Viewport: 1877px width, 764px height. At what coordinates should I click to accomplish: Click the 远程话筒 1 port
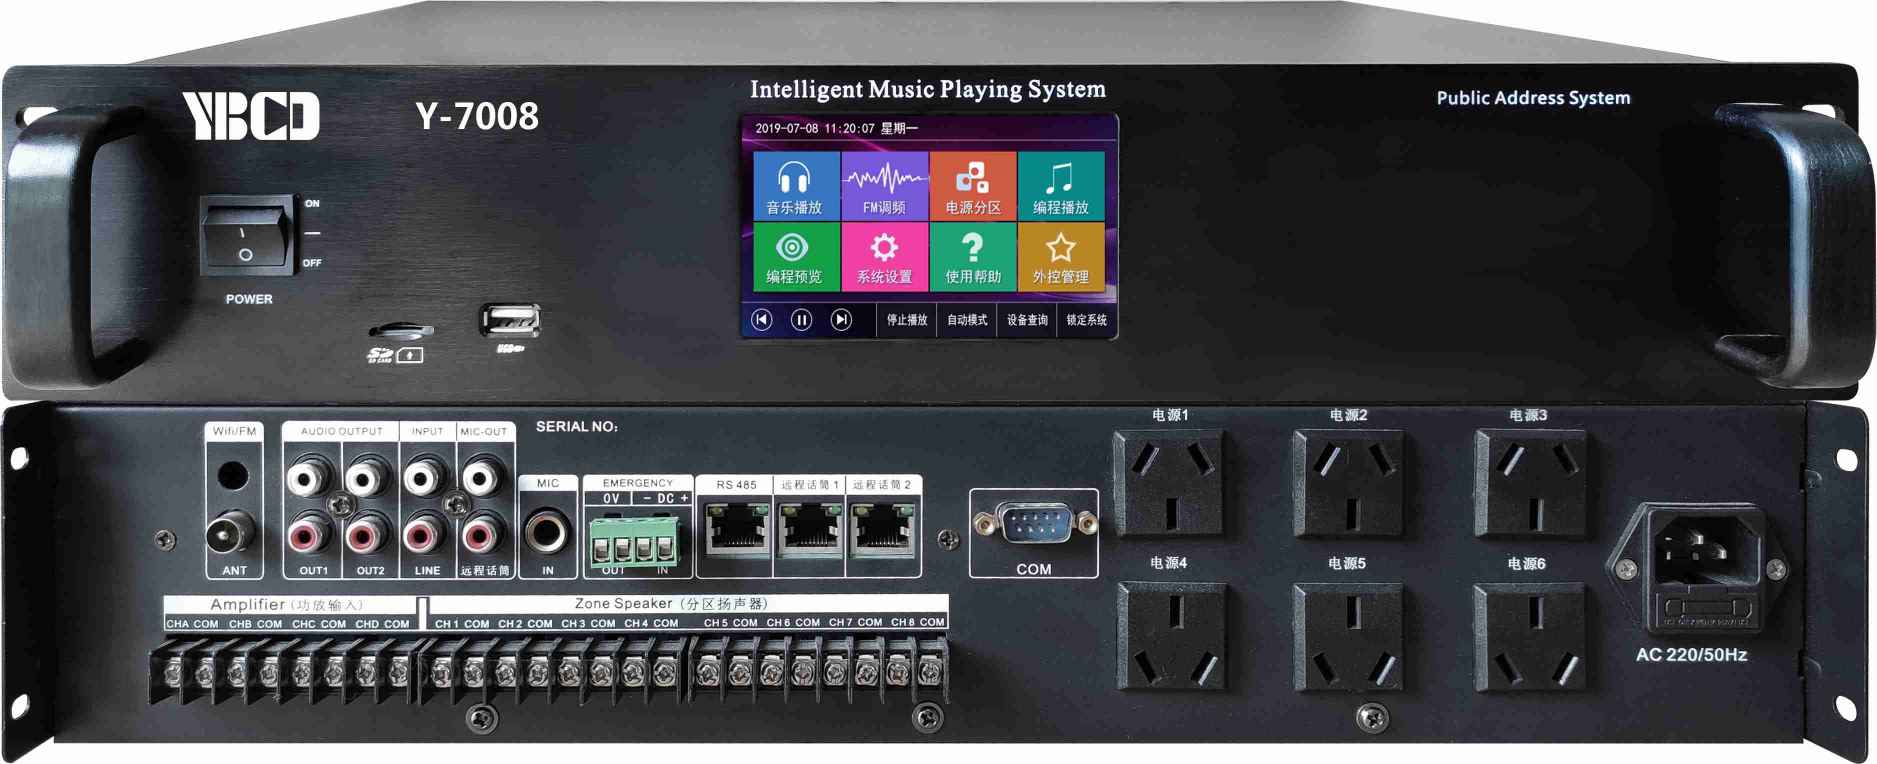pyautogui.click(x=809, y=528)
